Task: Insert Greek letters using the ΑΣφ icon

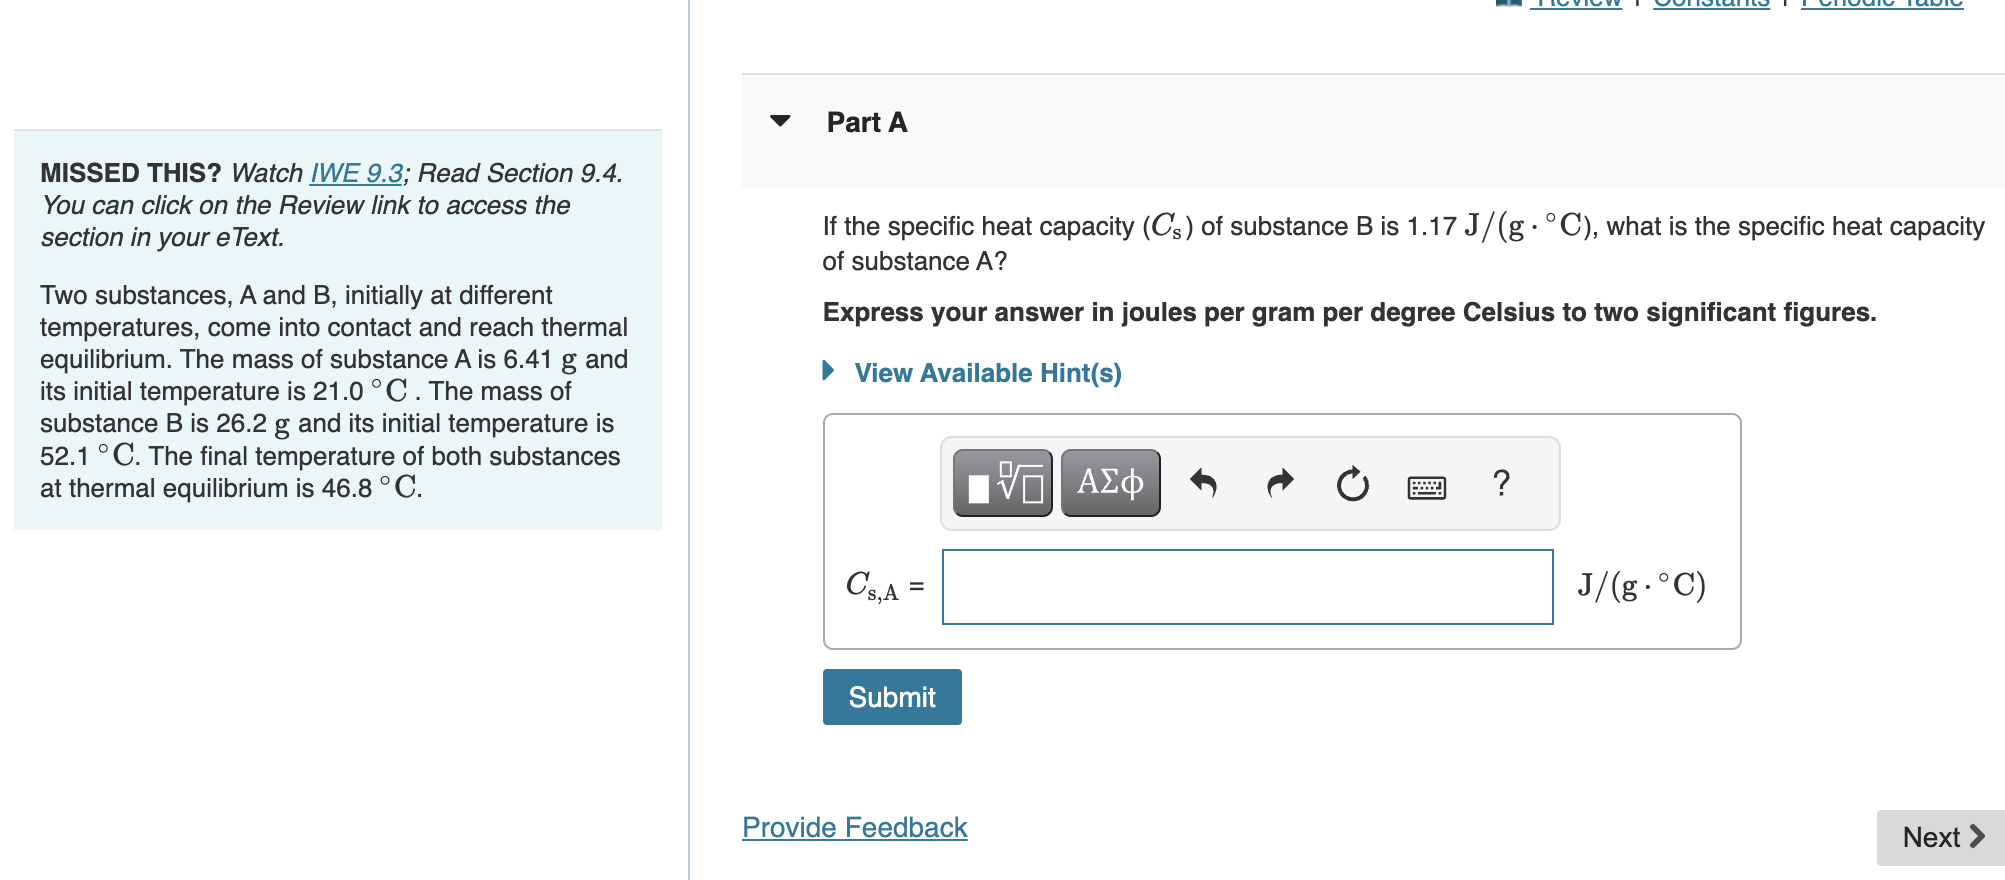Action: pos(1109,482)
